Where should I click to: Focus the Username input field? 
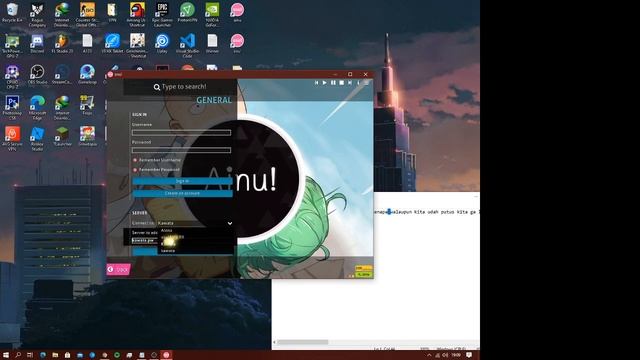(181, 133)
